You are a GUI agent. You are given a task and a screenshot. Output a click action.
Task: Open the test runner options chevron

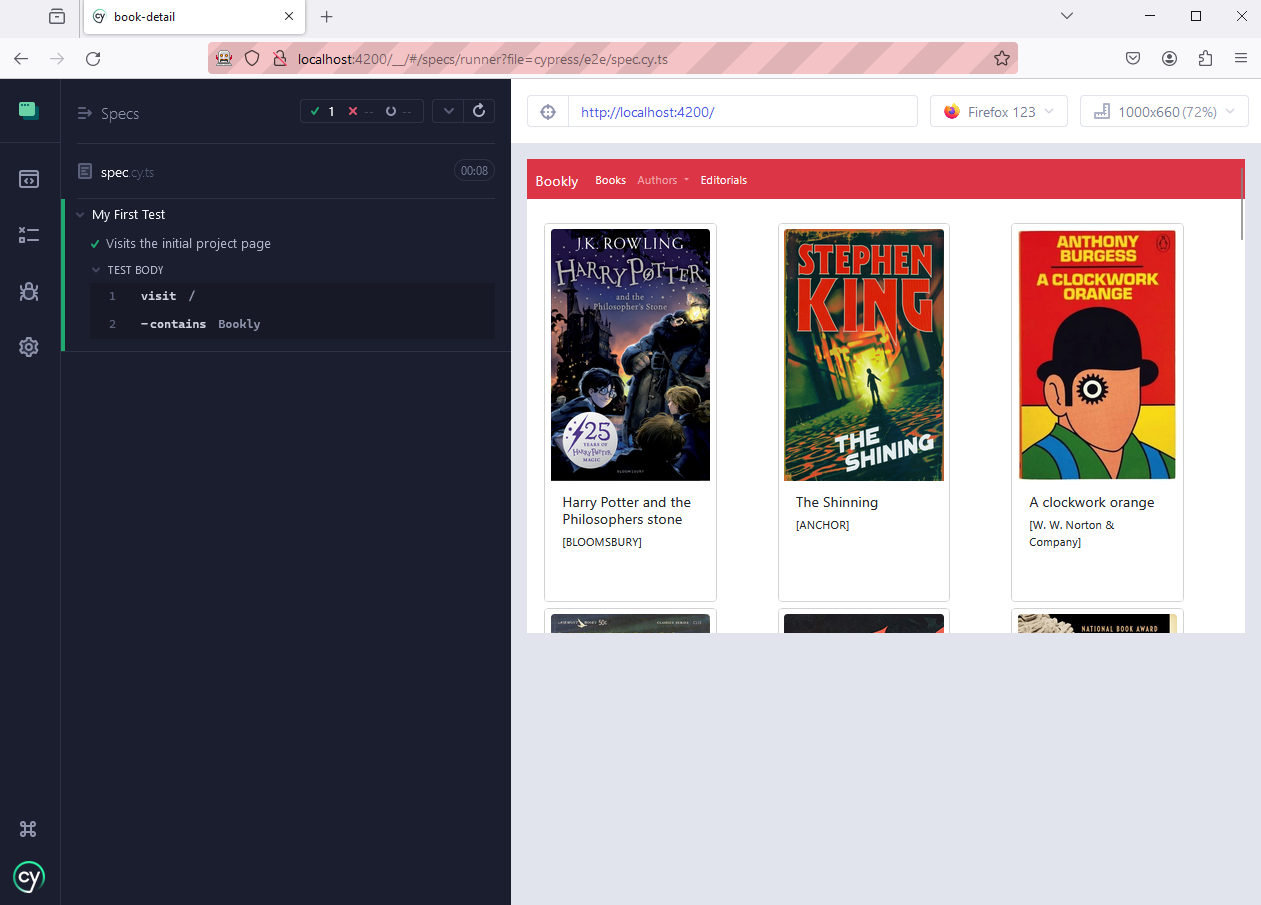pos(448,111)
